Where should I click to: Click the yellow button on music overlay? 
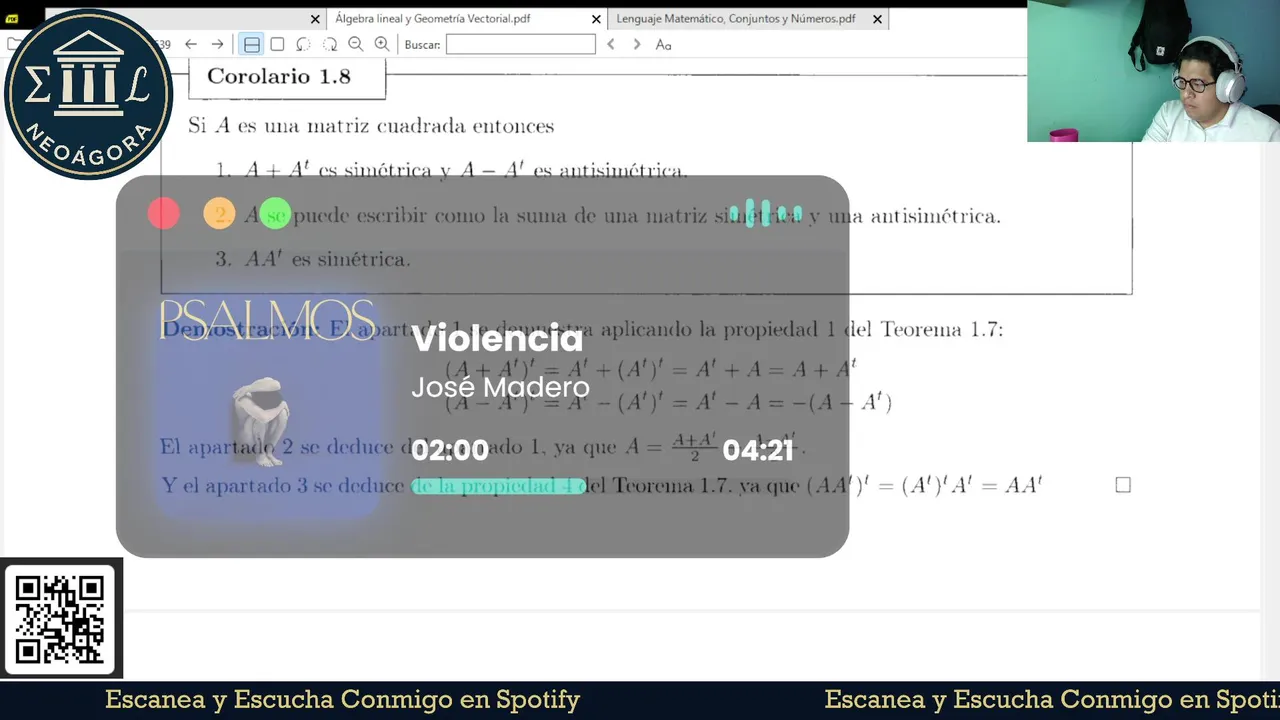click(x=219, y=214)
